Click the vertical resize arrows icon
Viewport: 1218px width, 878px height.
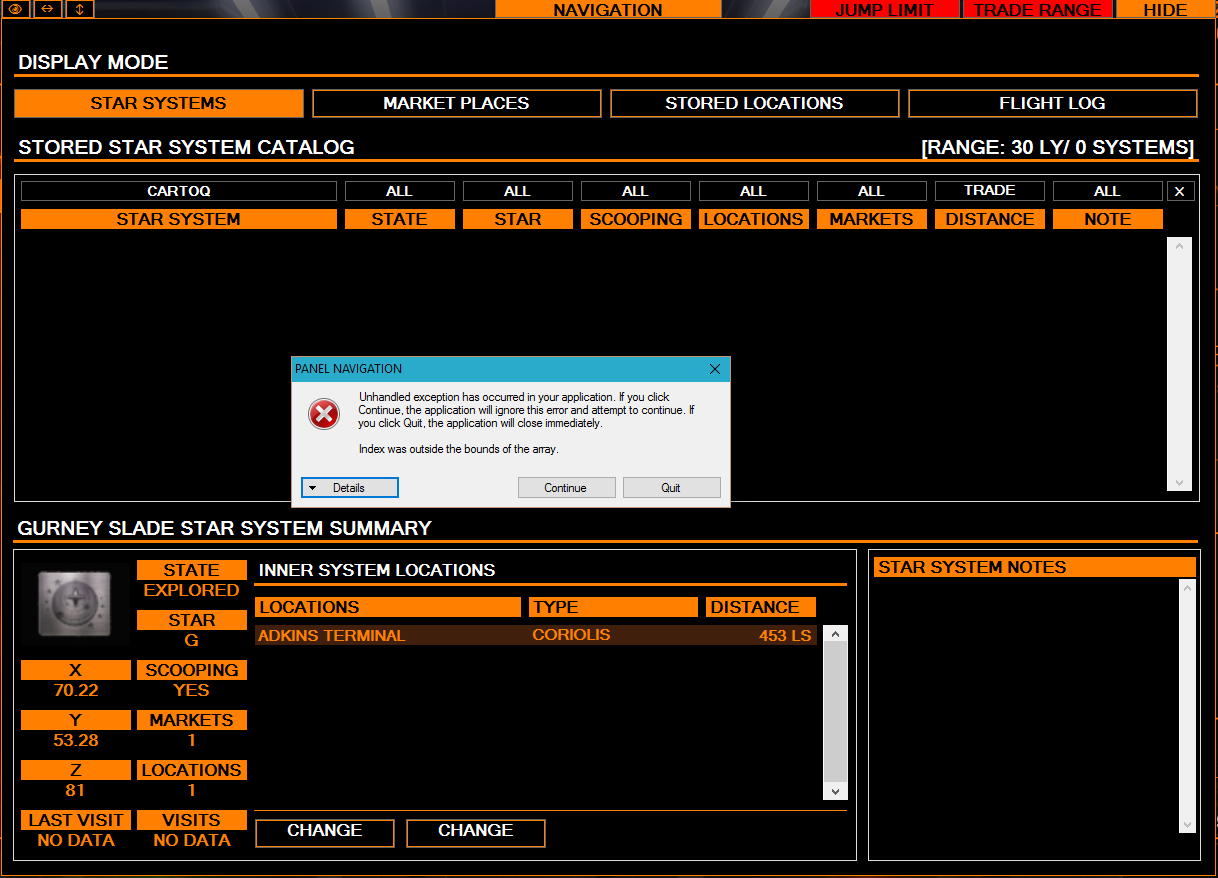pos(79,9)
